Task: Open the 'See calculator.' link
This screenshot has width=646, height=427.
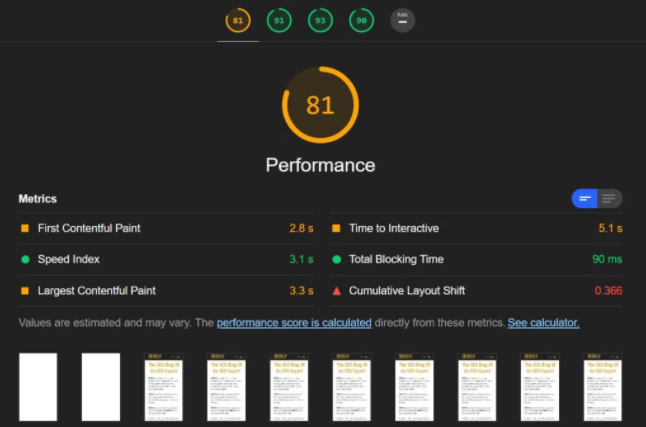Action: [543, 322]
